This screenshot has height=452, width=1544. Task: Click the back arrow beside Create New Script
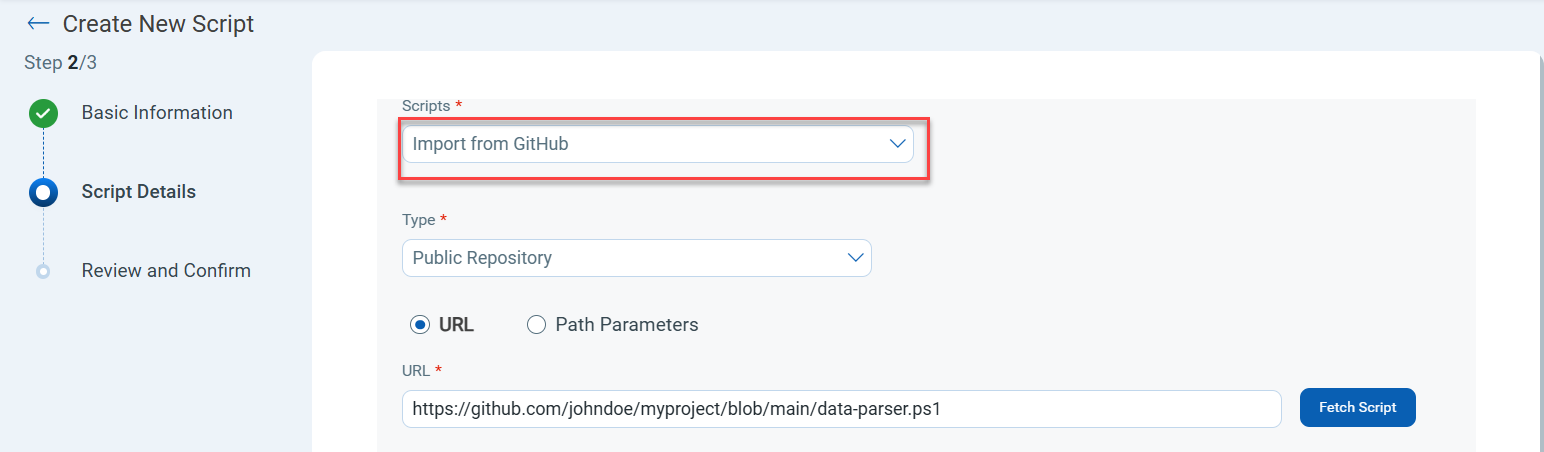click(38, 23)
